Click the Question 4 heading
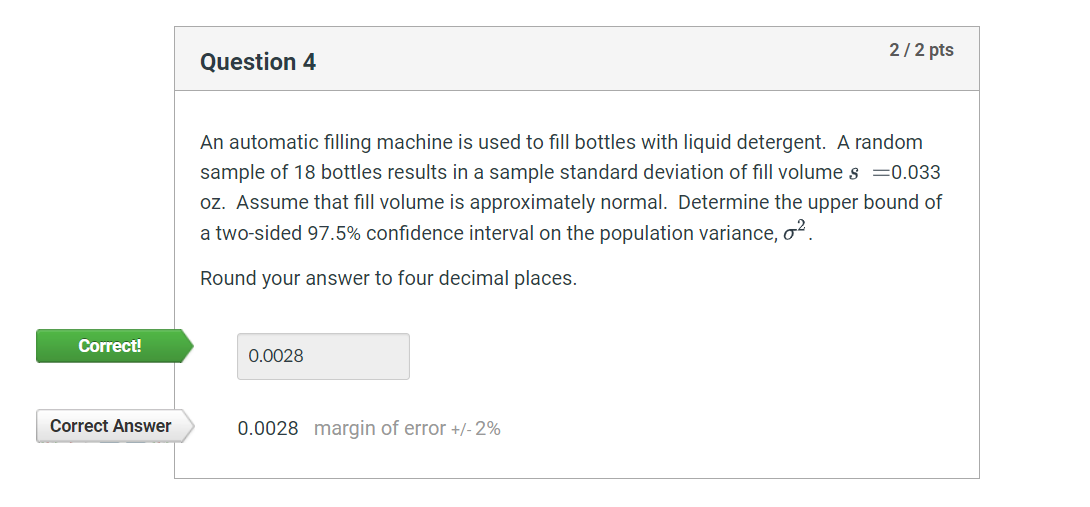 pos(258,62)
